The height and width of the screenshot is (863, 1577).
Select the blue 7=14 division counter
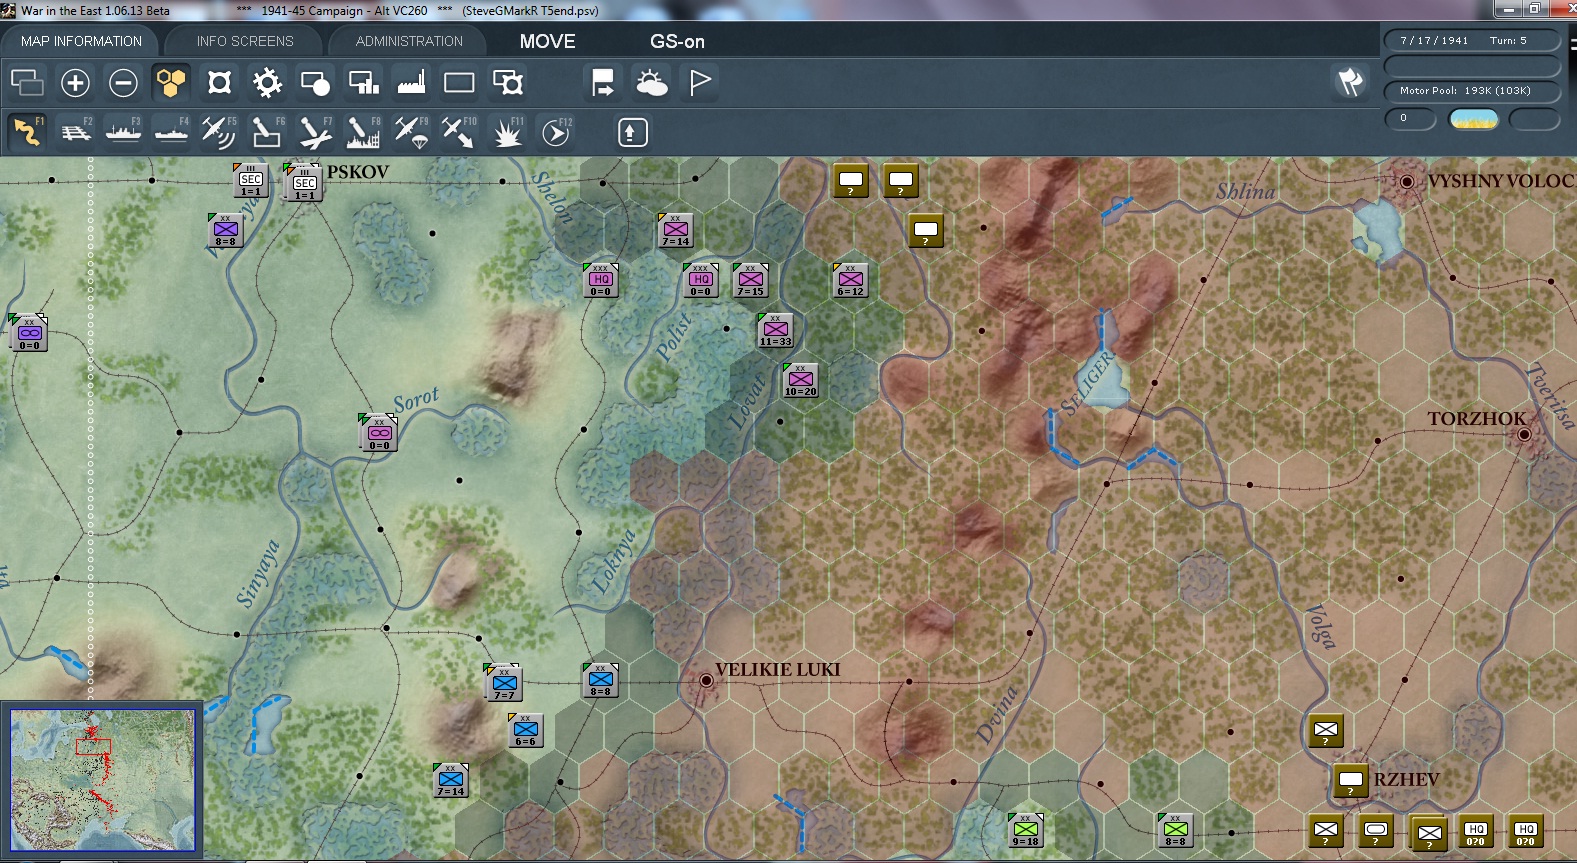pos(450,780)
